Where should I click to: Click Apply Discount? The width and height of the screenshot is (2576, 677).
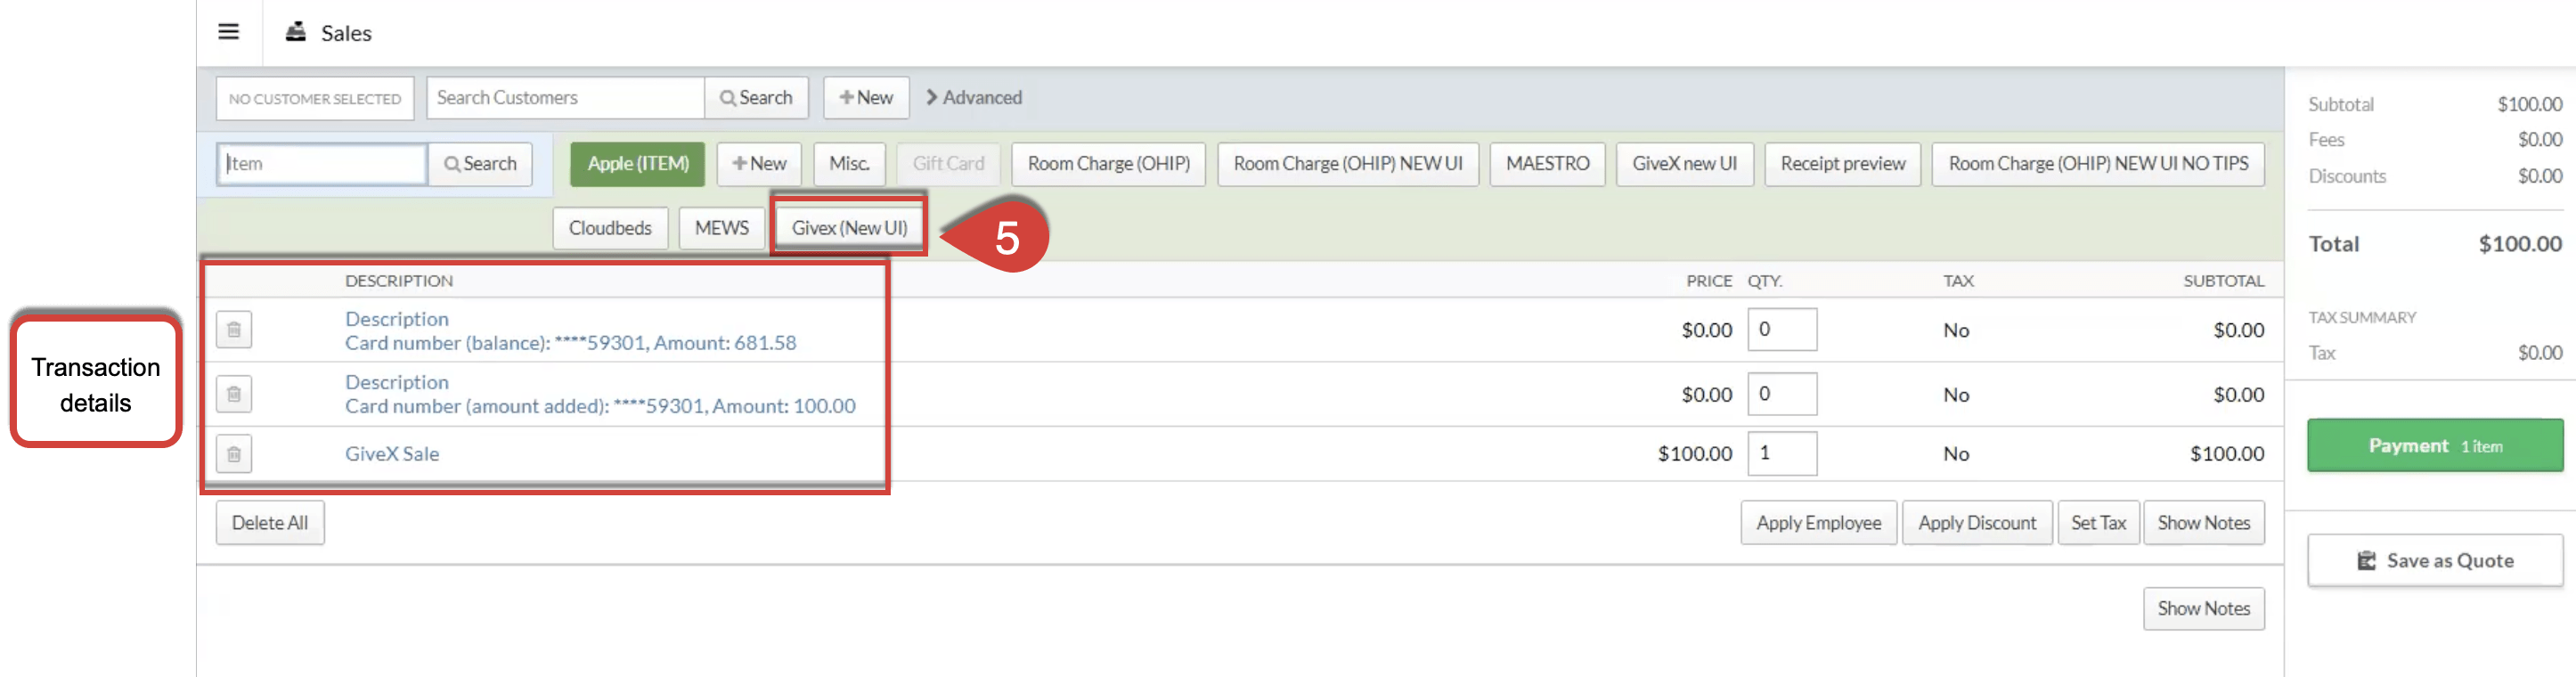(1977, 523)
